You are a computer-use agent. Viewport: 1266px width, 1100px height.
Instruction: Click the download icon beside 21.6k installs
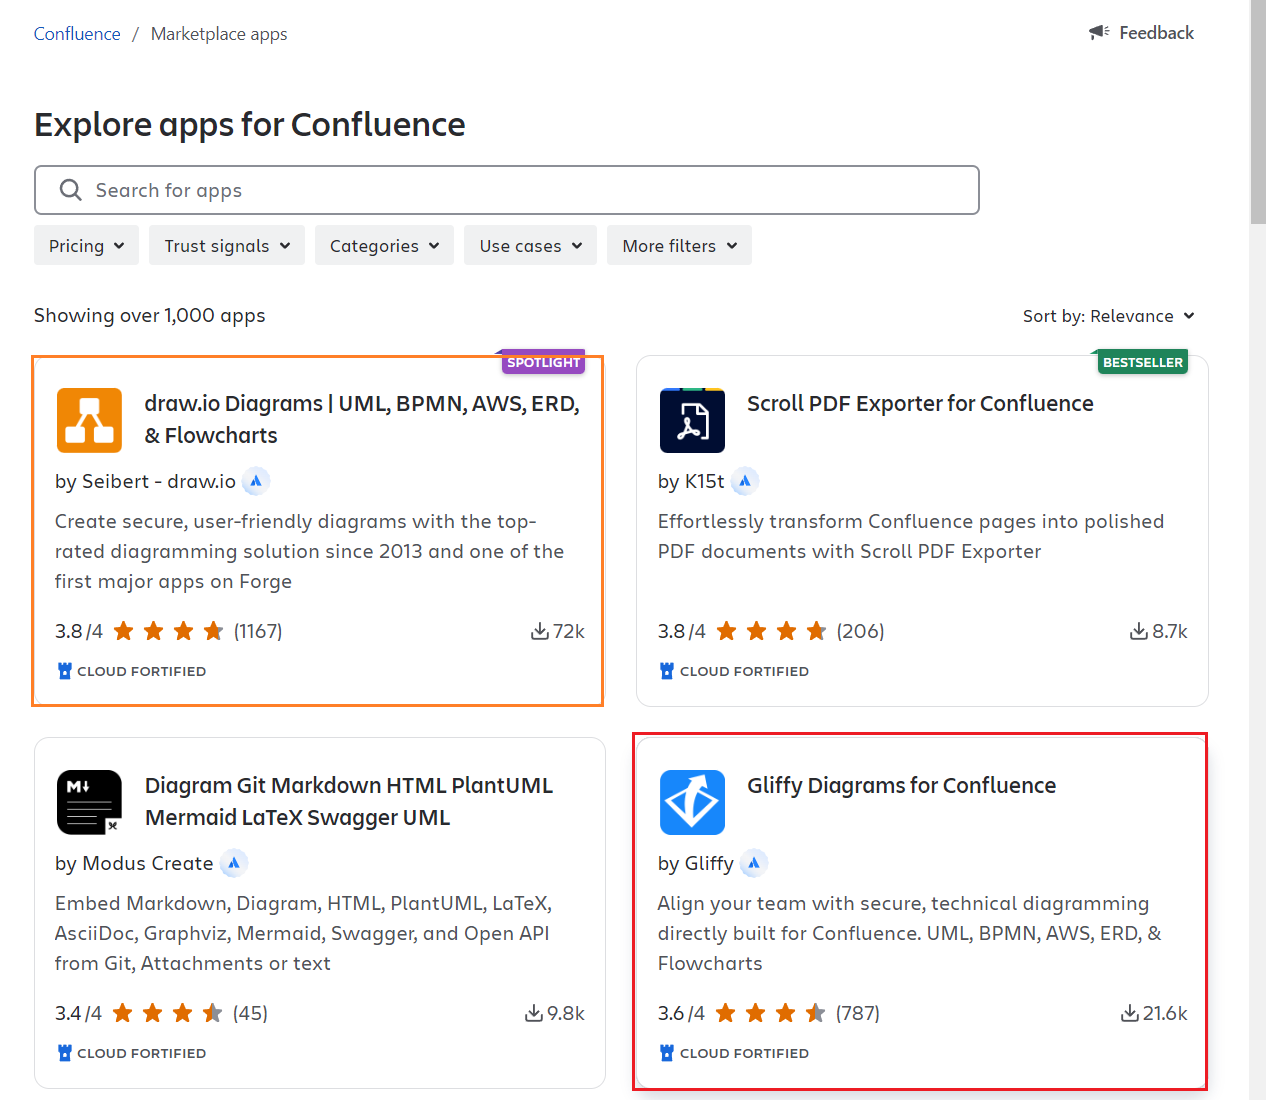click(x=1129, y=1013)
